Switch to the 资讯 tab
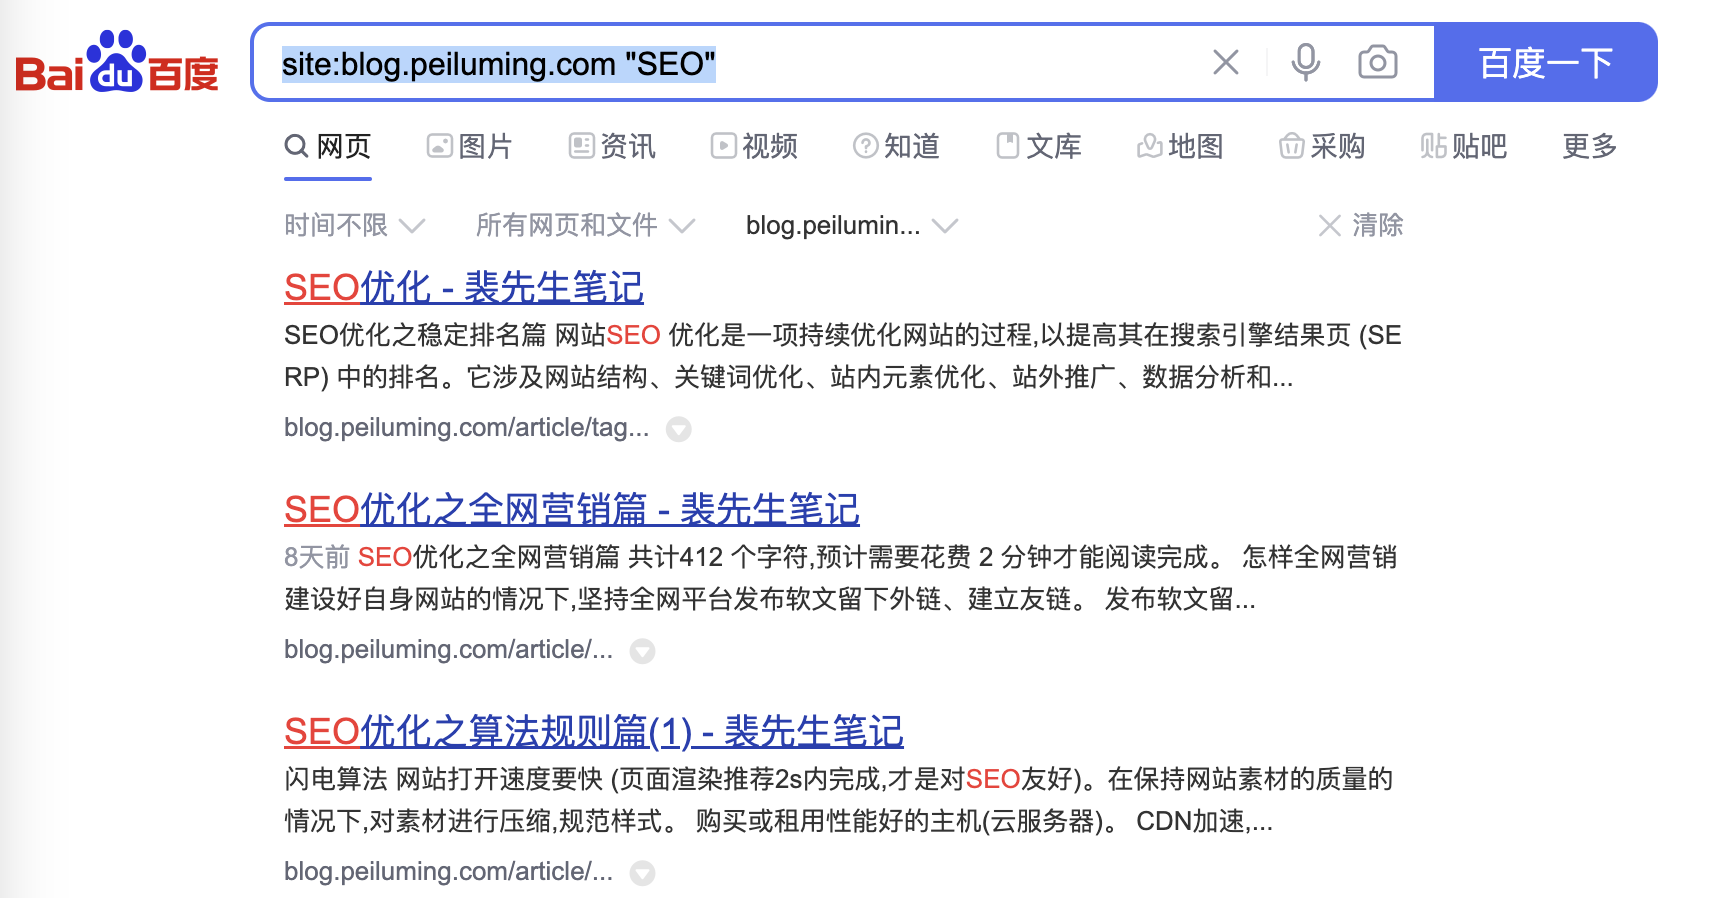 (612, 147)
